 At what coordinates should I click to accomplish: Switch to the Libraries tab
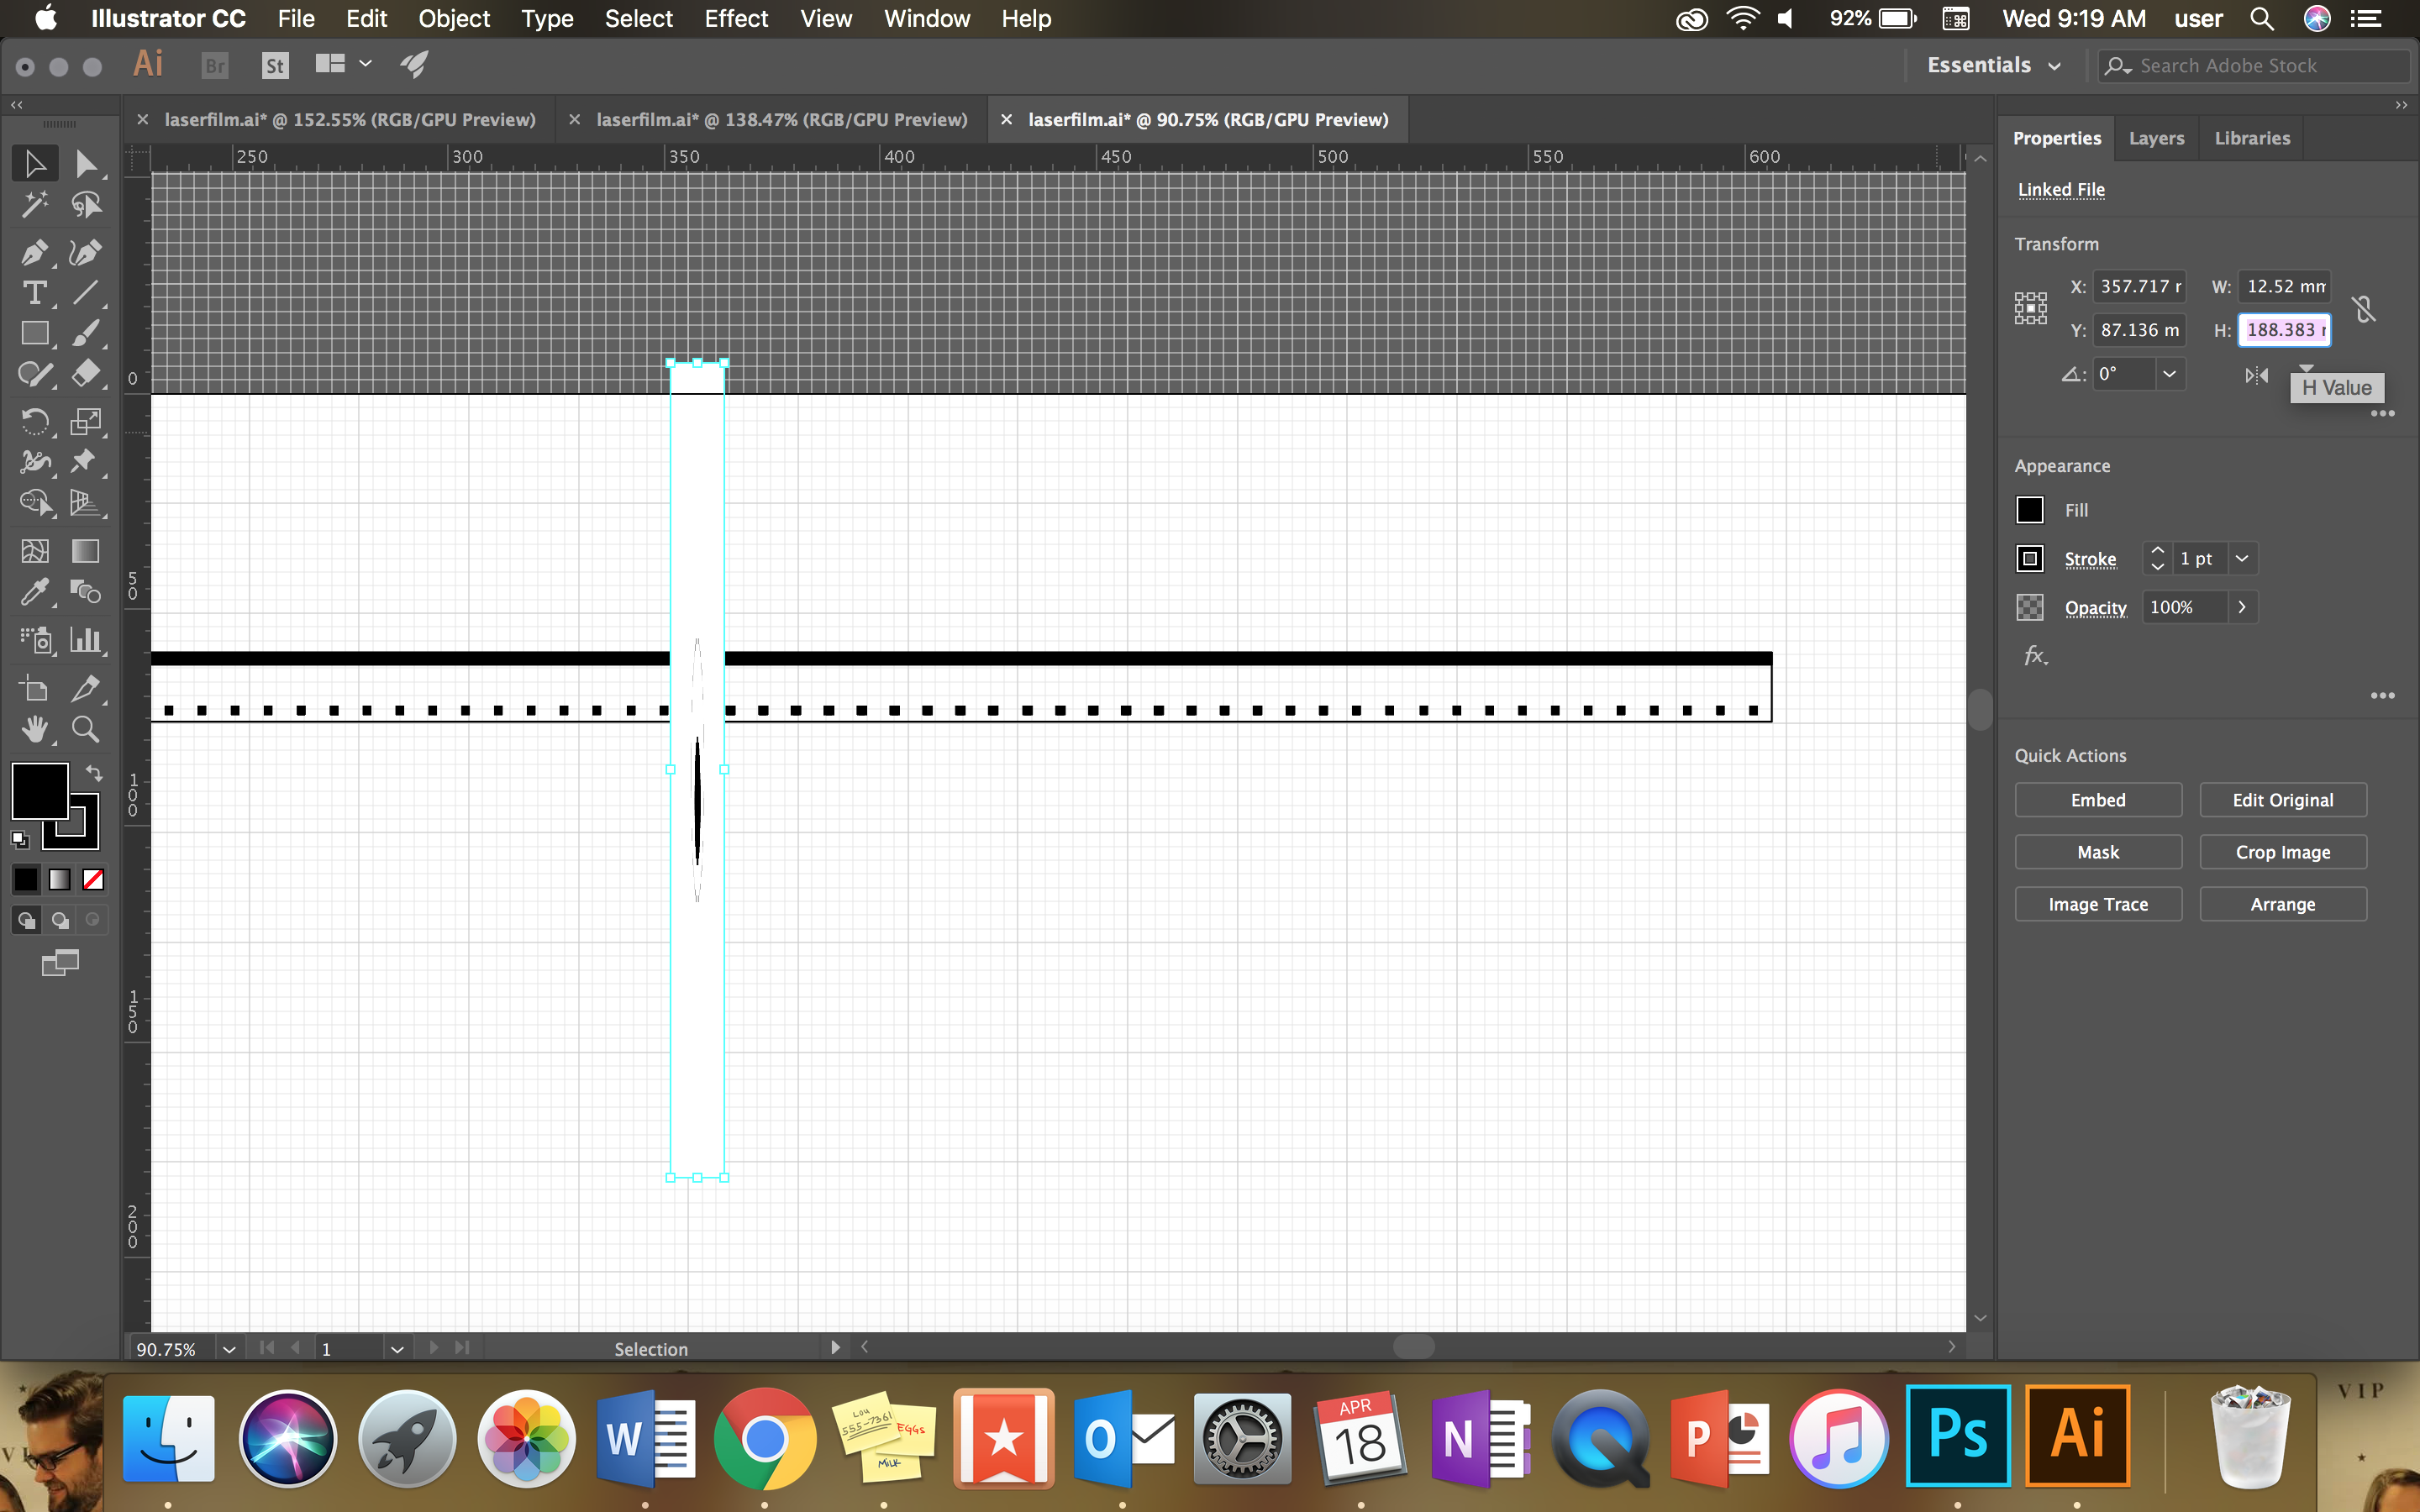point(2251,138)
